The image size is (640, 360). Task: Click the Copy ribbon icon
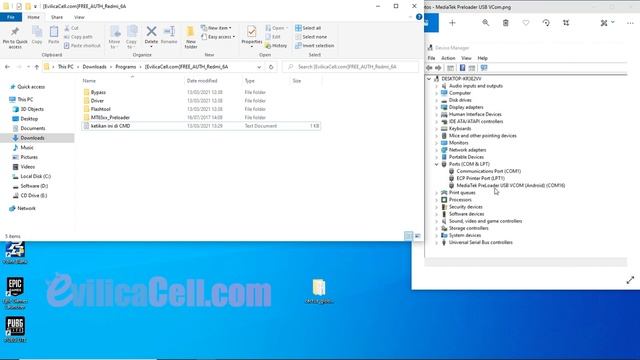(x=37, y=36)
